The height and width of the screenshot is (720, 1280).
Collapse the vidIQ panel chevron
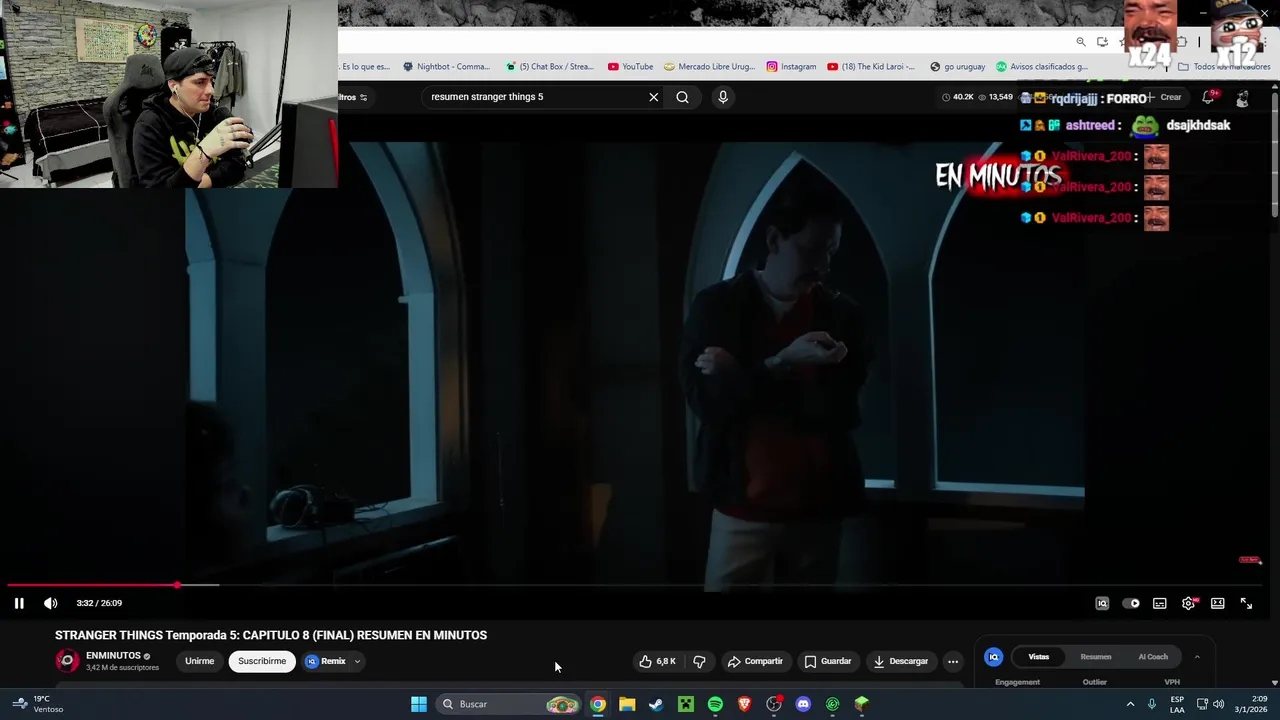click(1197, 657)
